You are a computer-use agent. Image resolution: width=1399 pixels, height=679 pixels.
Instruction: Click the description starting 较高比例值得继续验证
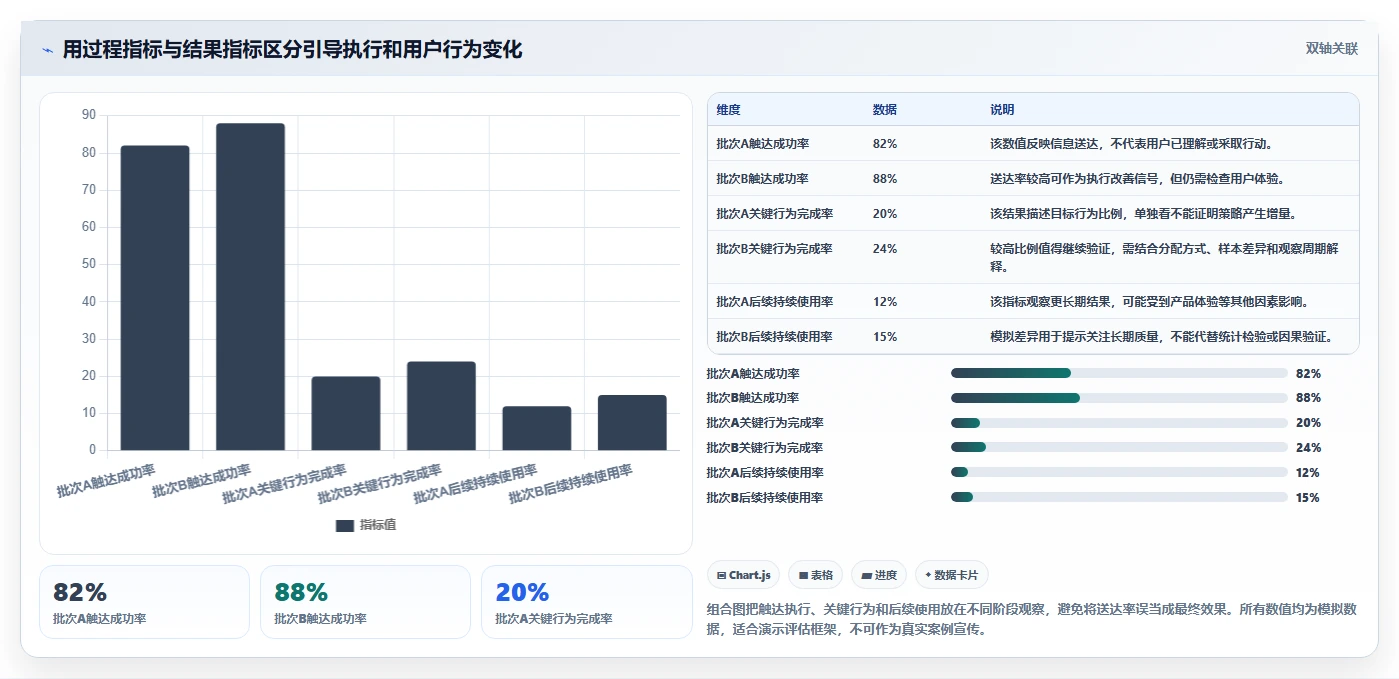1164,258
